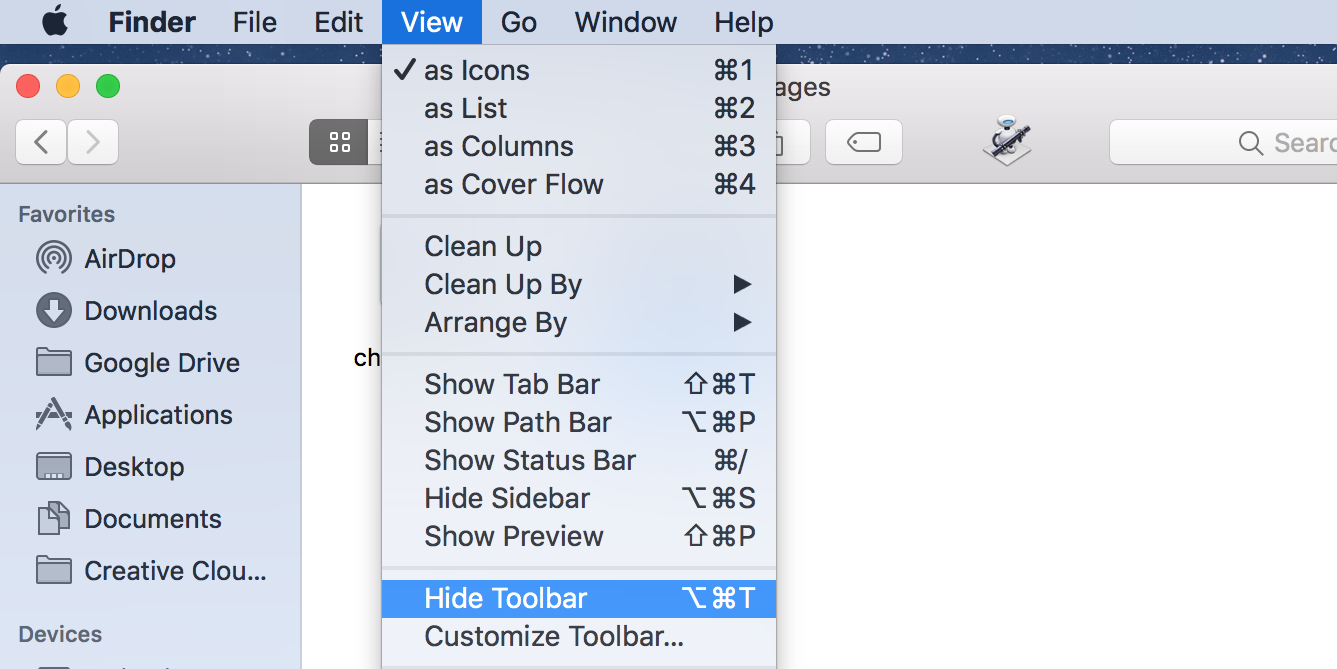
Task: Click the Apple menu icon
Action: click(x=55, y=21)
